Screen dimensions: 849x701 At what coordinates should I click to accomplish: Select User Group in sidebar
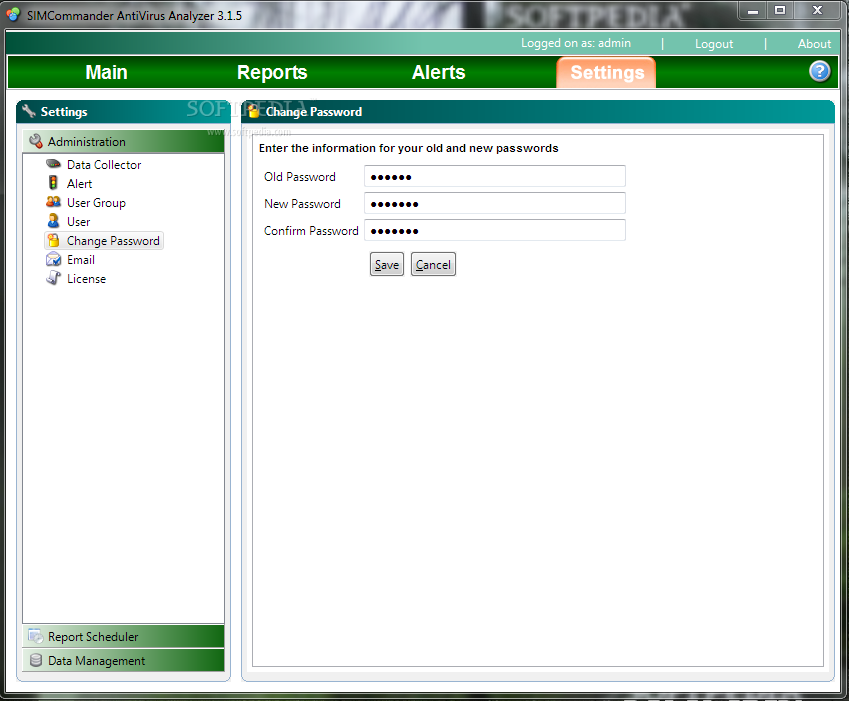96,202
